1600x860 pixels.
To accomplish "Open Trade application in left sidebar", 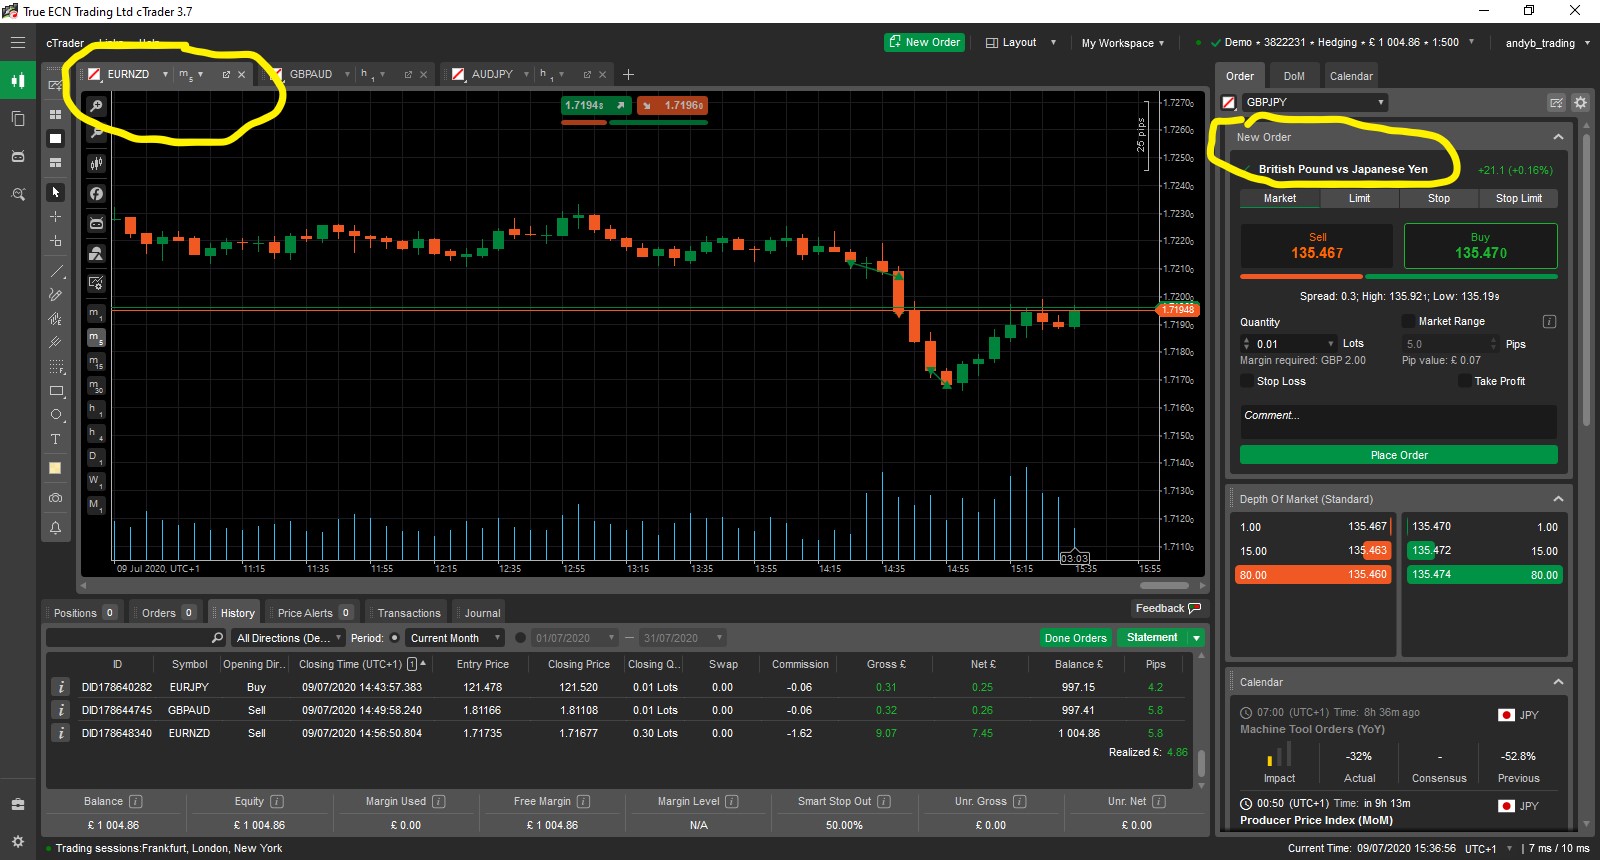I will [x=18, y=81].
